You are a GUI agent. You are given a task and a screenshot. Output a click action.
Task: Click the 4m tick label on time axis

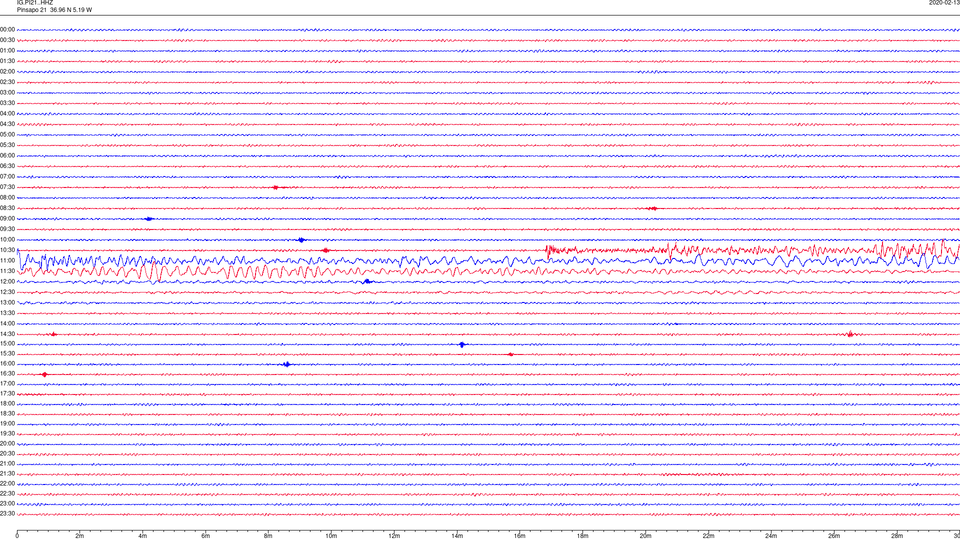click(x=143, y=536)
